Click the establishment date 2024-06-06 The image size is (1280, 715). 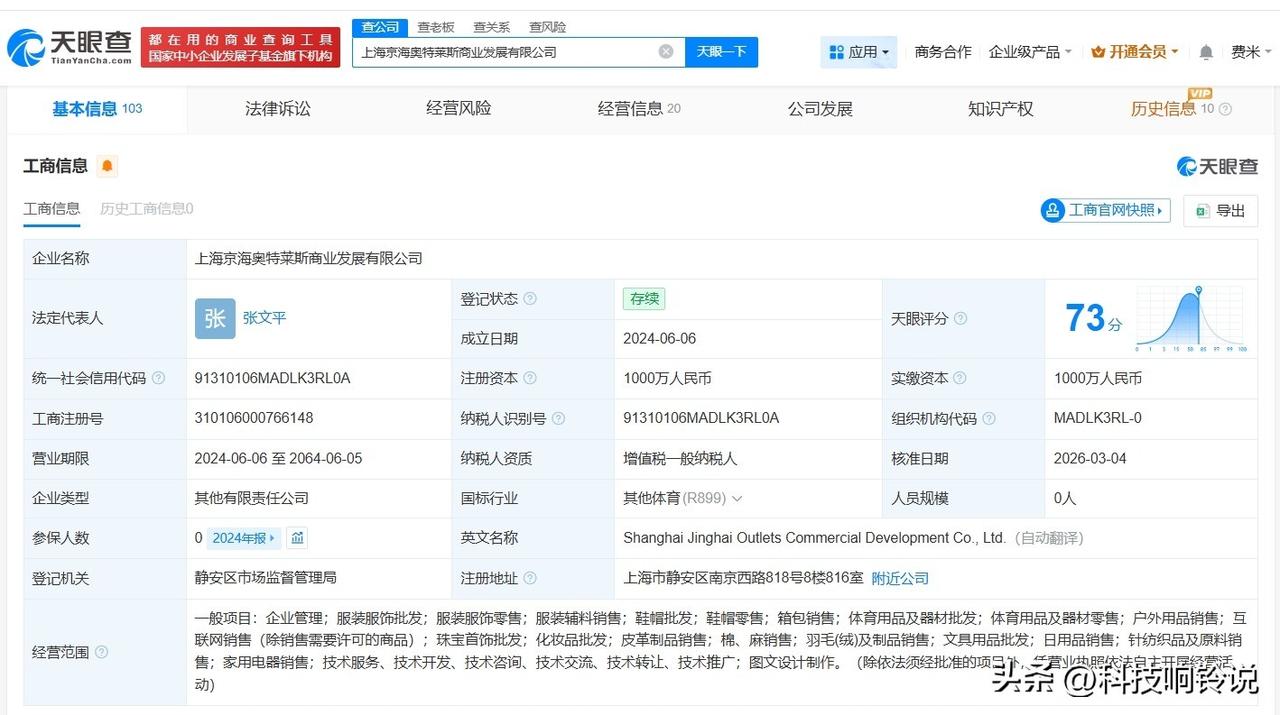click(659, 339)
